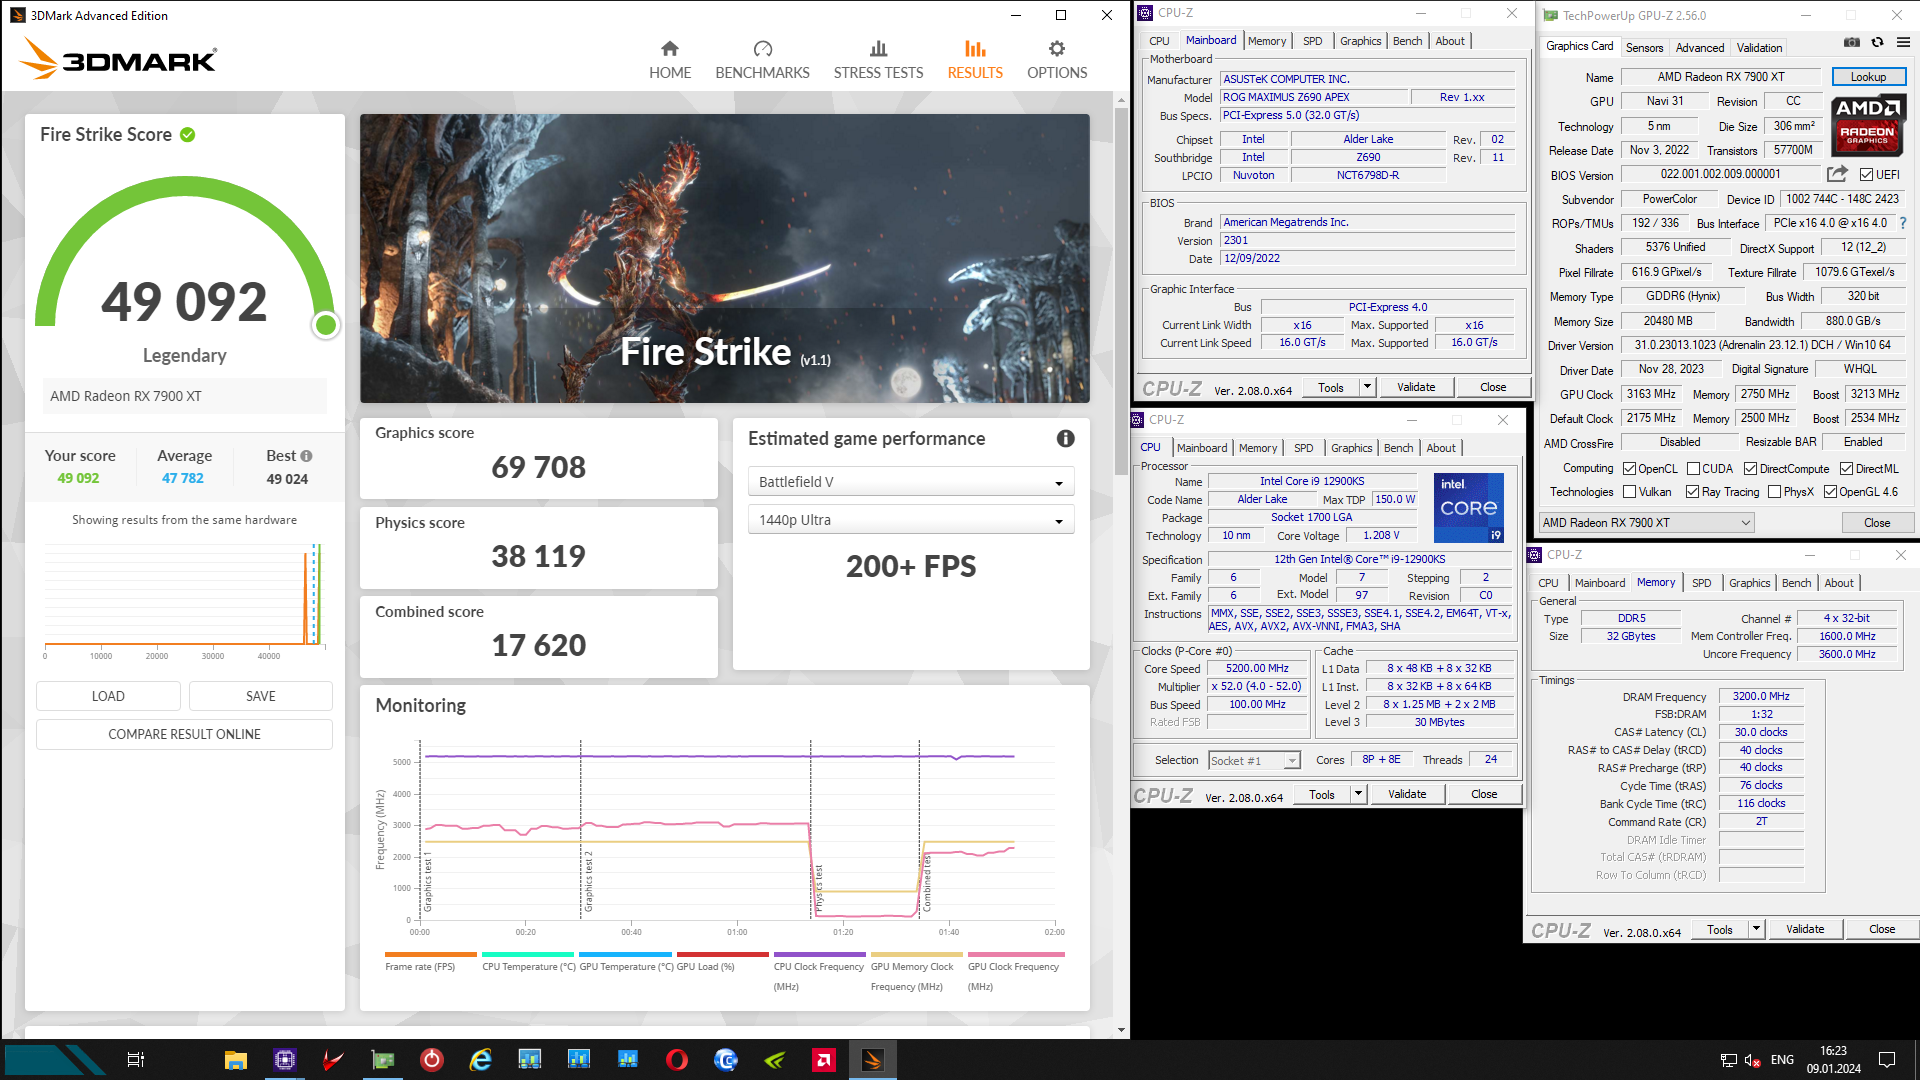
Task: Switch to the Sensors tab in GPU-Z
Action: (1644, 48)
